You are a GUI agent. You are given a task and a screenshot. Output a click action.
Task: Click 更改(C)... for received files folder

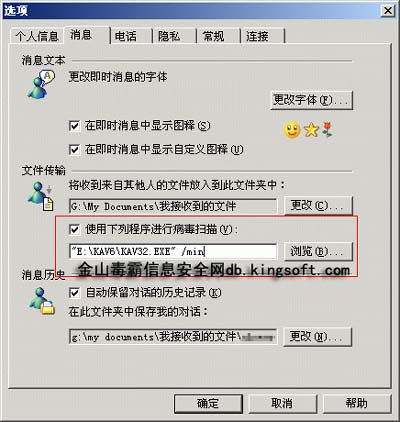point(318,205)
